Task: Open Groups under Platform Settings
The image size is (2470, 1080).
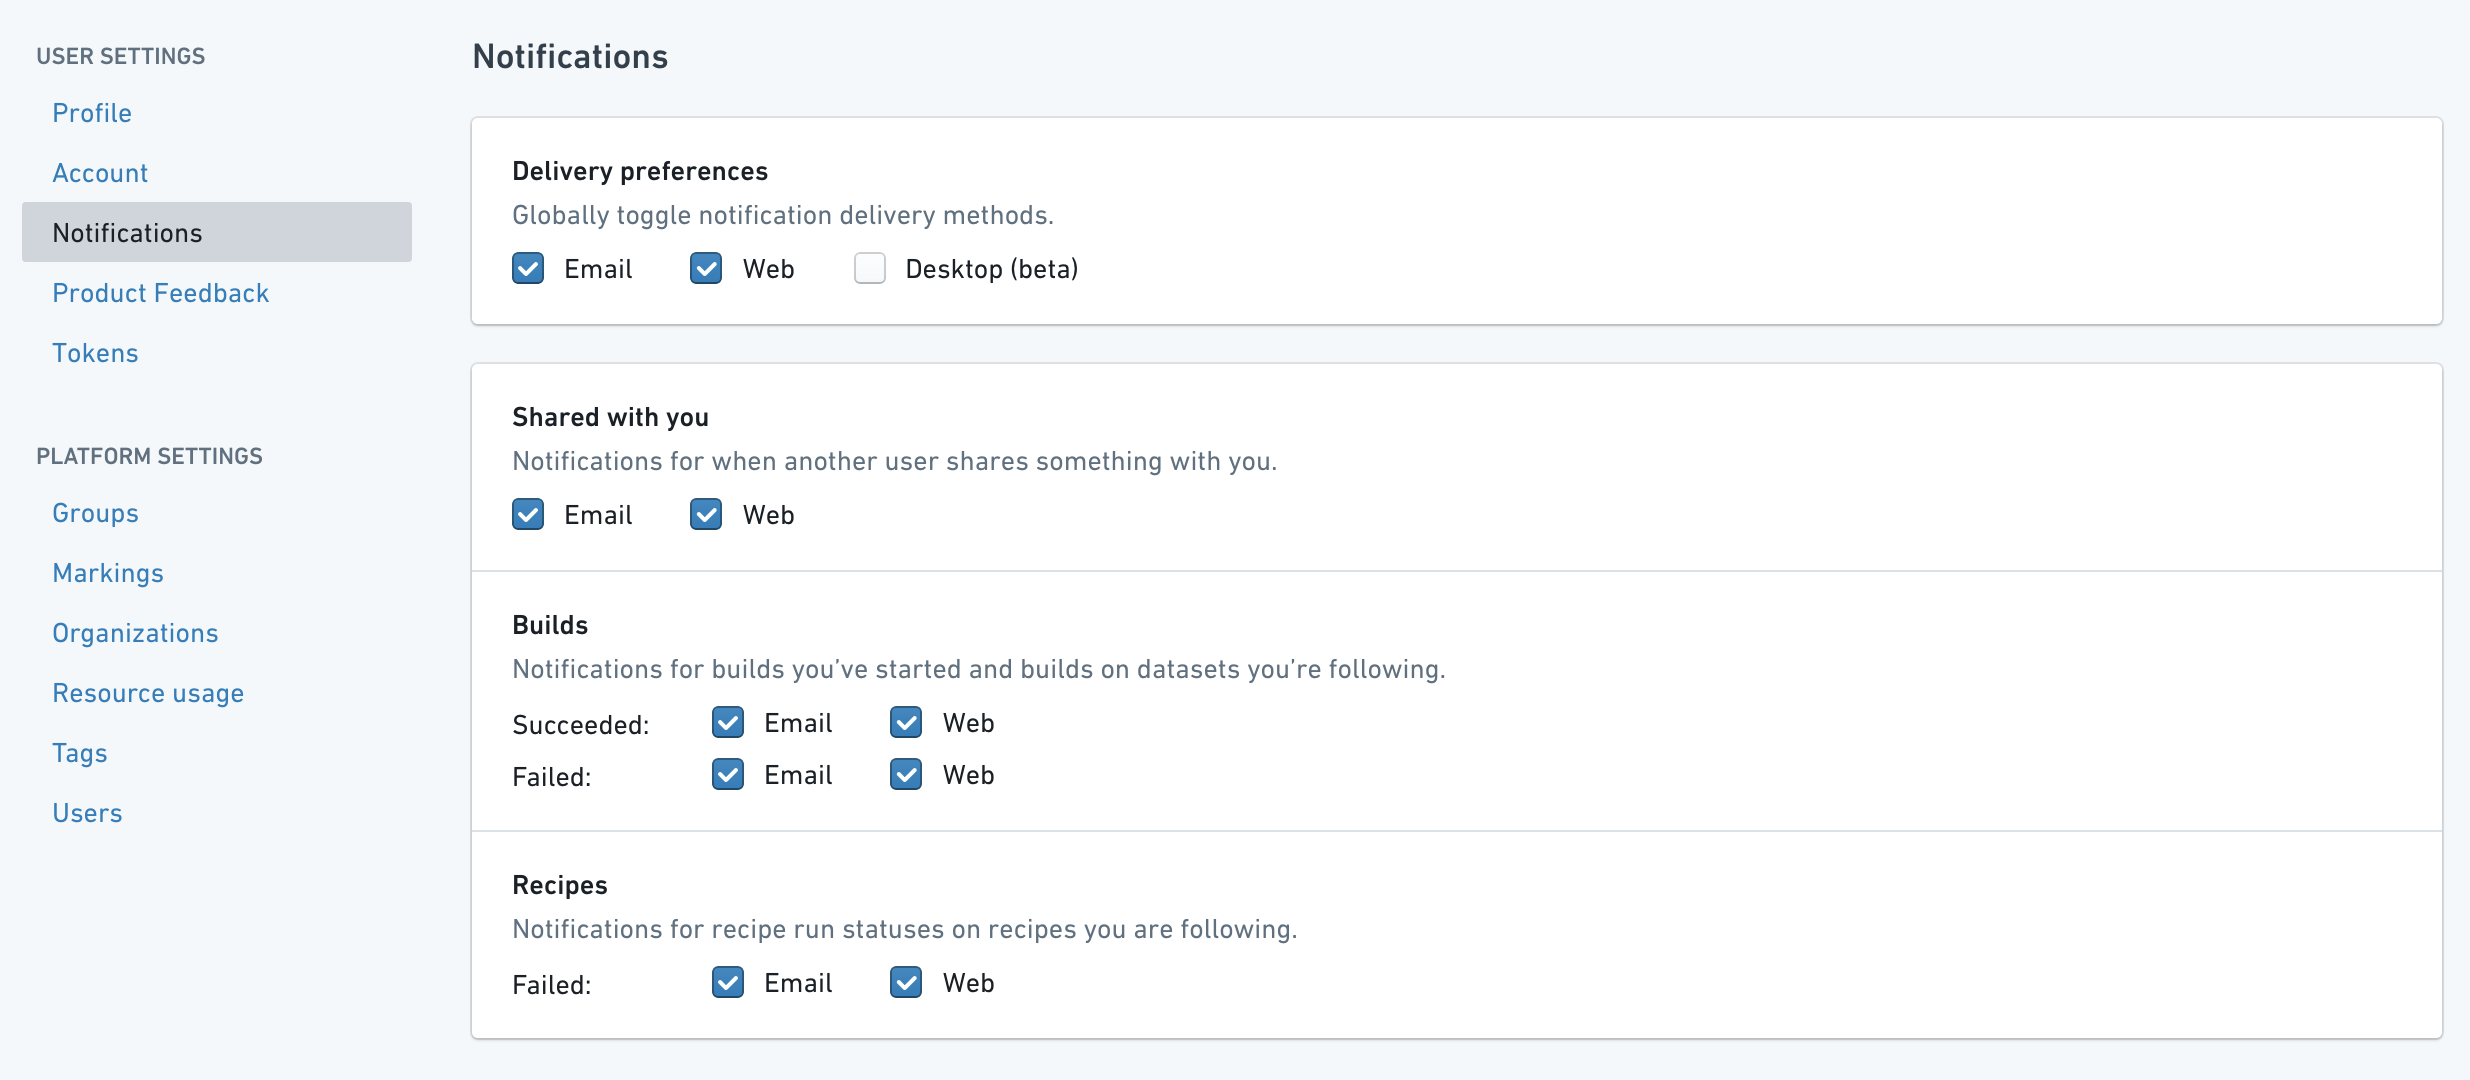Action: [x=95, y=513]
